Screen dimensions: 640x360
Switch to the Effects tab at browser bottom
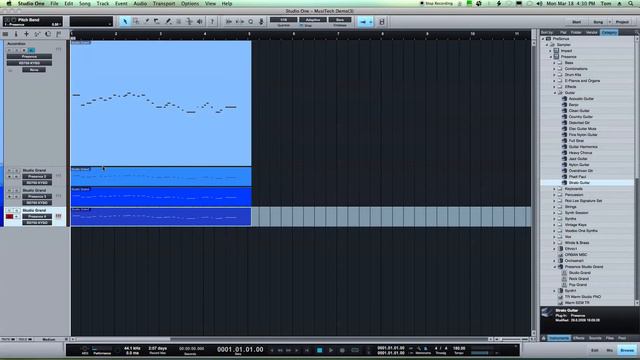(x=578, y=338)
